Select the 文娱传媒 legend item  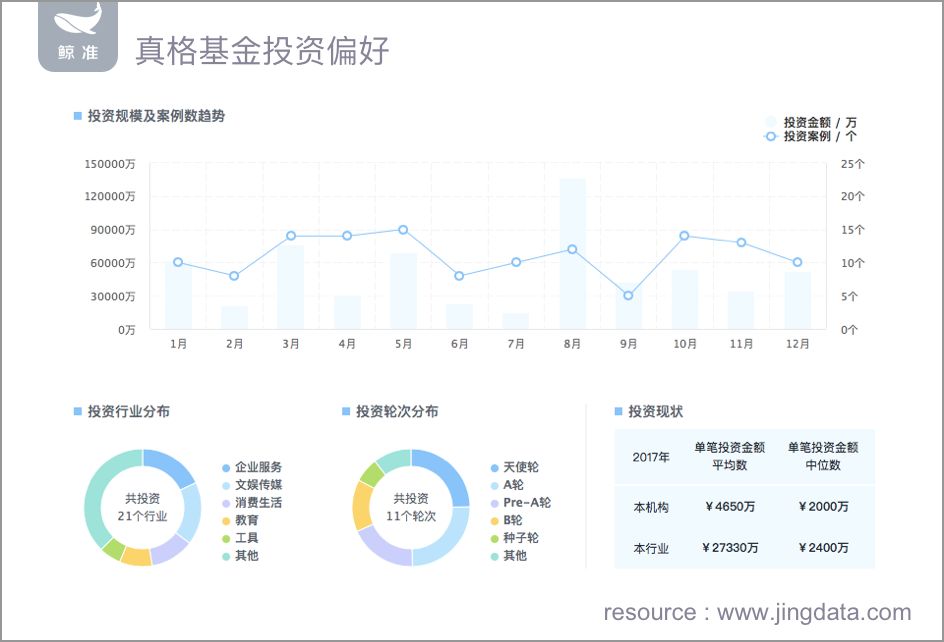click(x=252, y=485)
